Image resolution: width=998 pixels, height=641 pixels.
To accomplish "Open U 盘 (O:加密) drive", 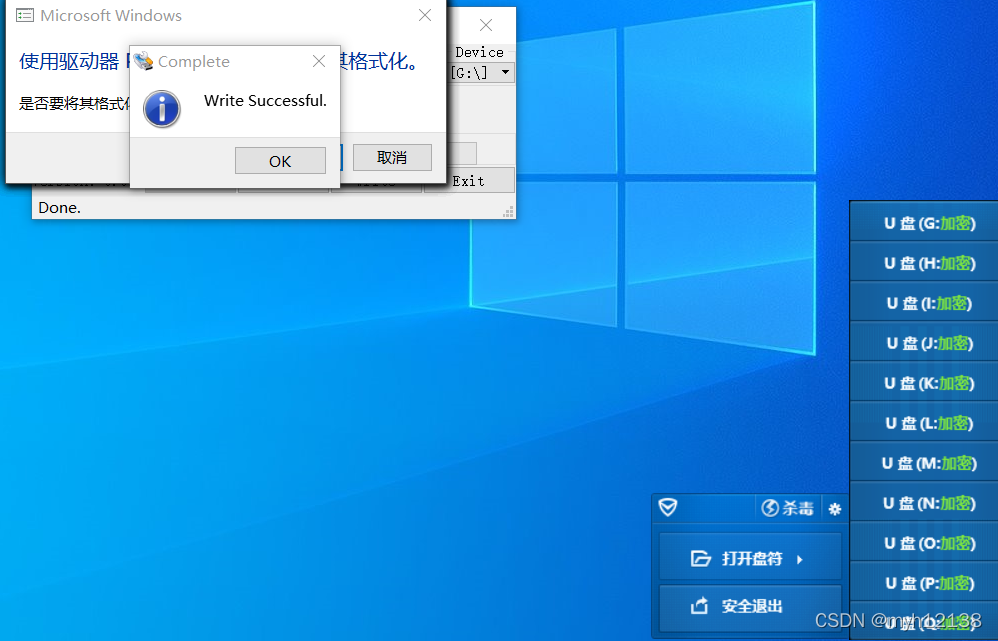I will pos(924,543).
